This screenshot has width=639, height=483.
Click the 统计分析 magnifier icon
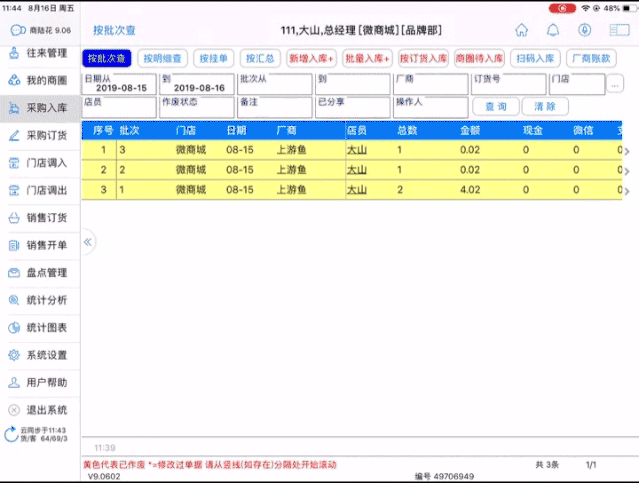tap(14, 300)
